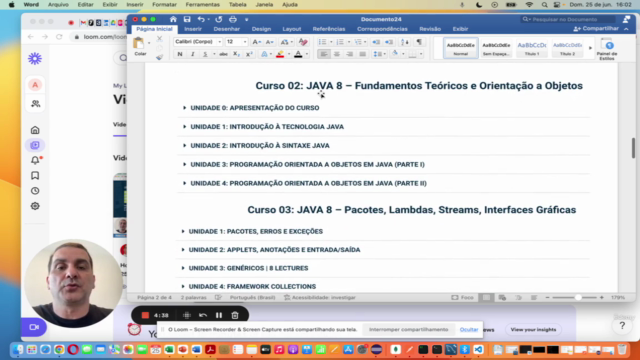The height and width of the screenshot is (360, 640).
Task: Align text to the left
Action: pos(324,54)
